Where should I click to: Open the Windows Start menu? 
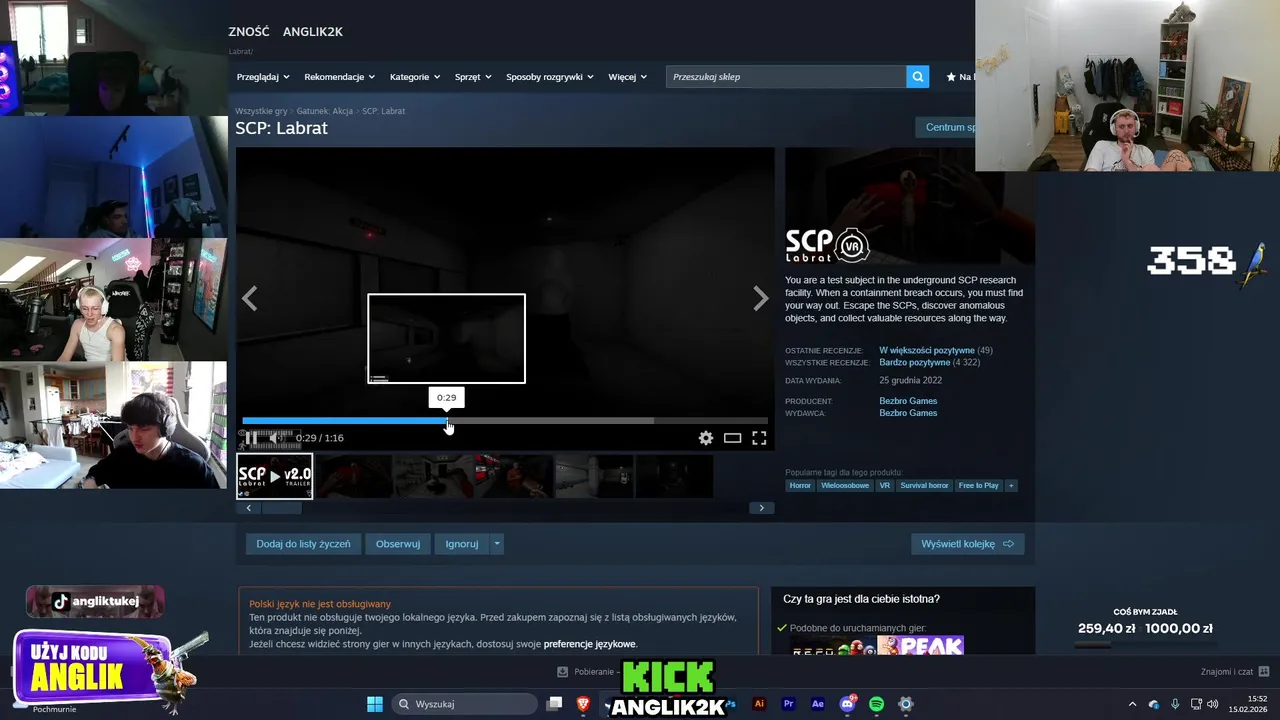pyautogui.click(x=375, y=704)
